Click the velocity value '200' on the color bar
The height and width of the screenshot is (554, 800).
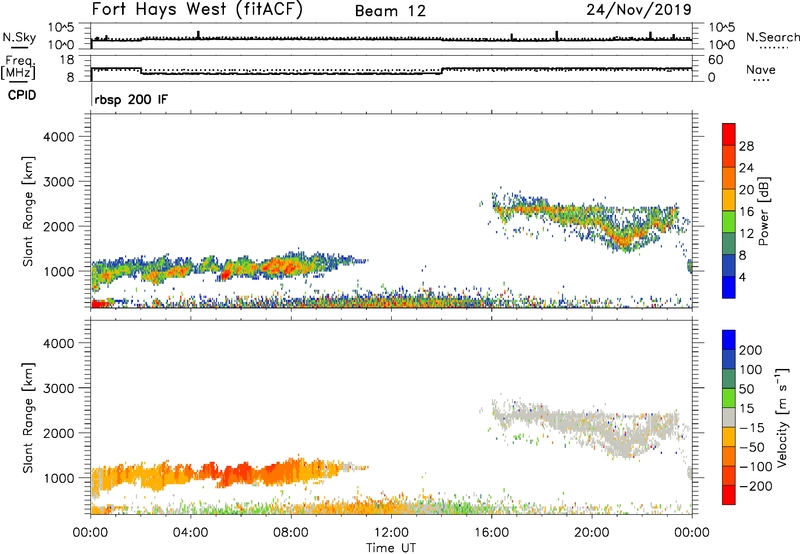751,350
